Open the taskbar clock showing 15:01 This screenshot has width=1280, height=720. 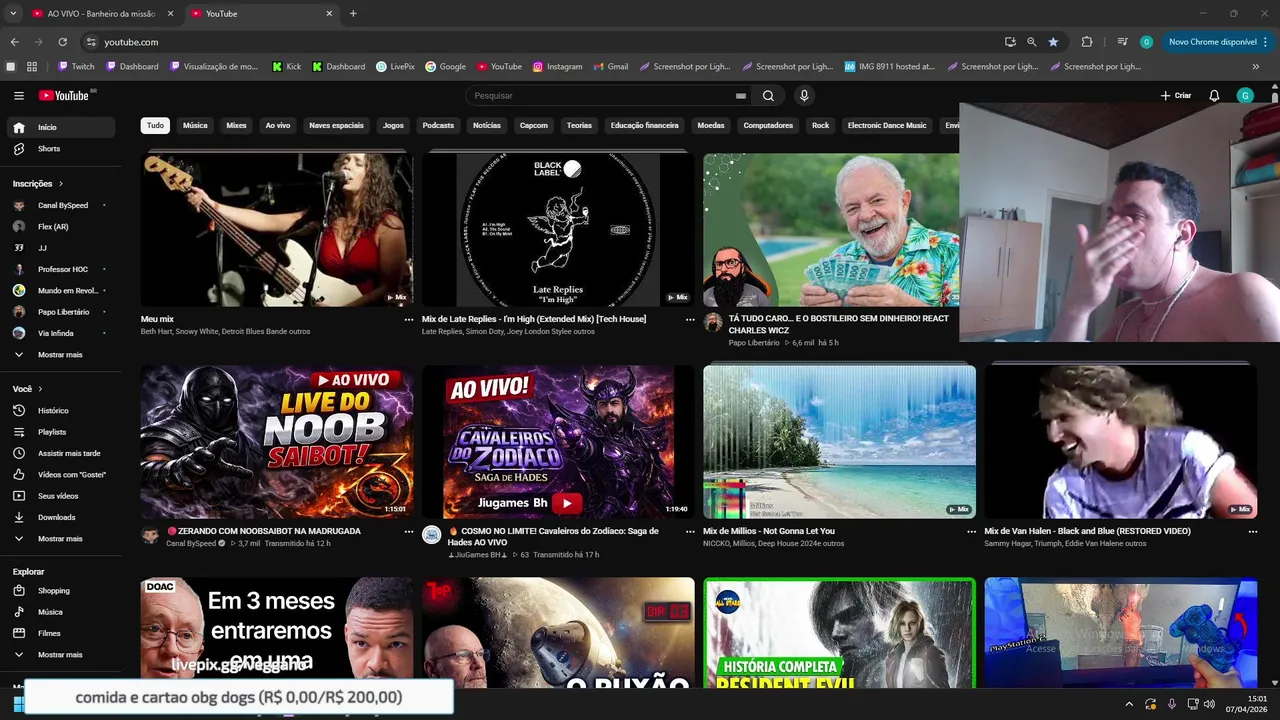pyautogui.click(x=1247, y=704)
